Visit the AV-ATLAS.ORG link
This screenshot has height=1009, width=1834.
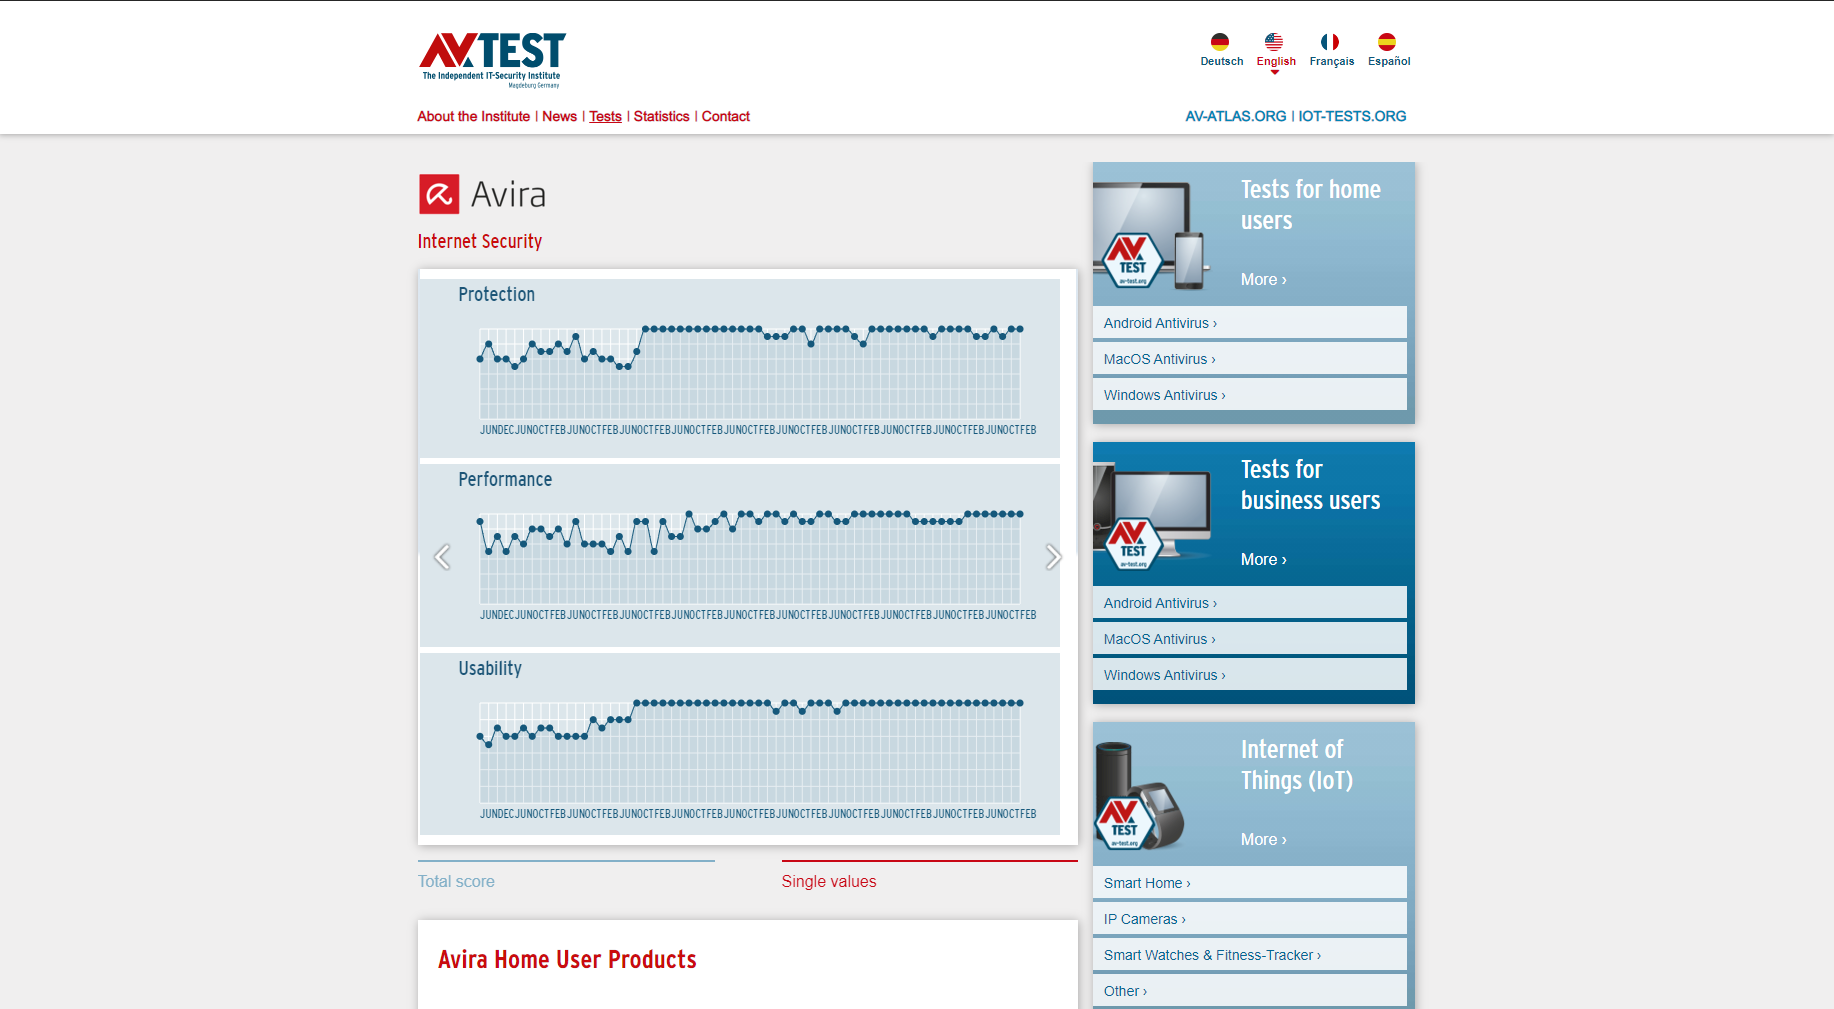coord(1236,117)
